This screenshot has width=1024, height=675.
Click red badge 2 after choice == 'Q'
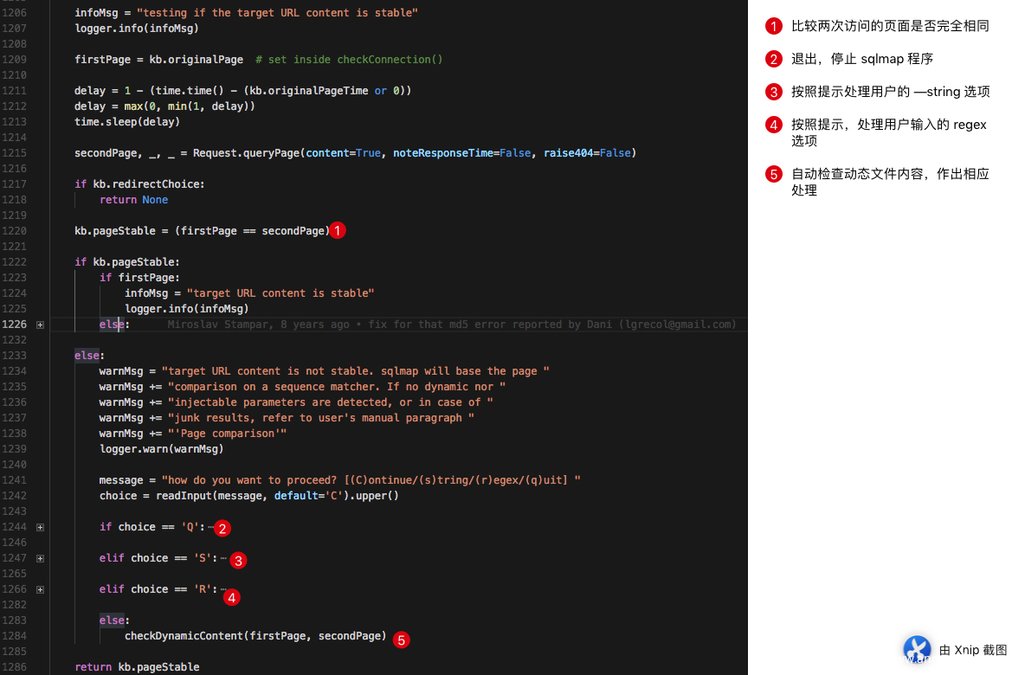pos(223,528)
